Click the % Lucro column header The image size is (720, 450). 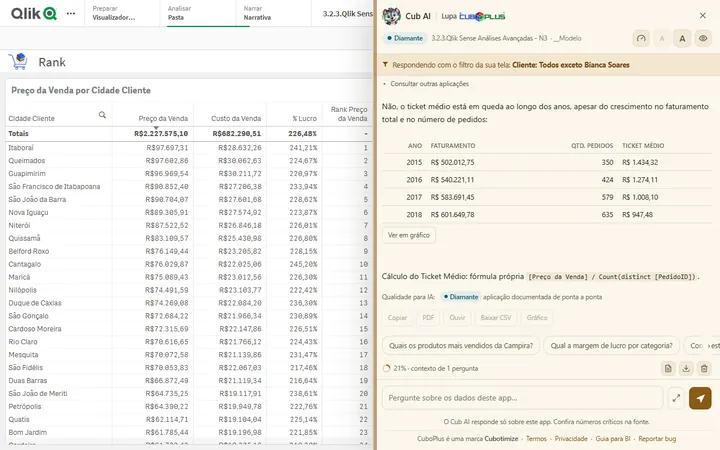(304, 118)
